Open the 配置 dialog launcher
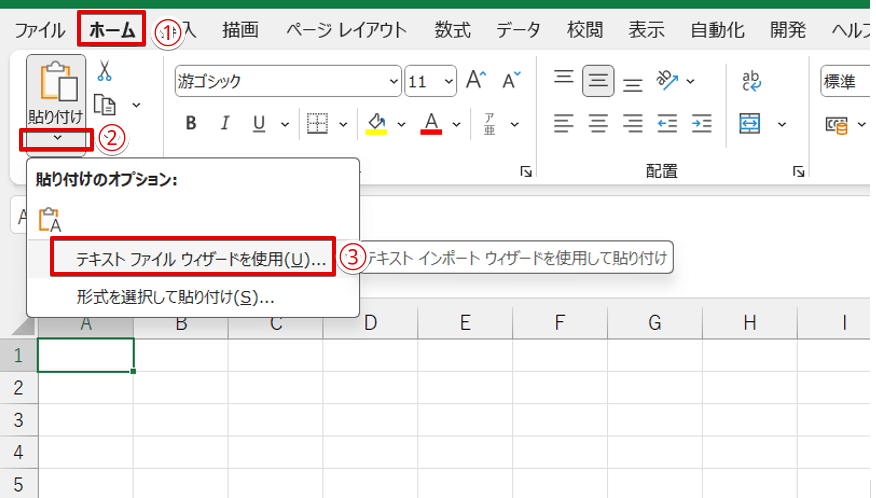 click(798, 172)
